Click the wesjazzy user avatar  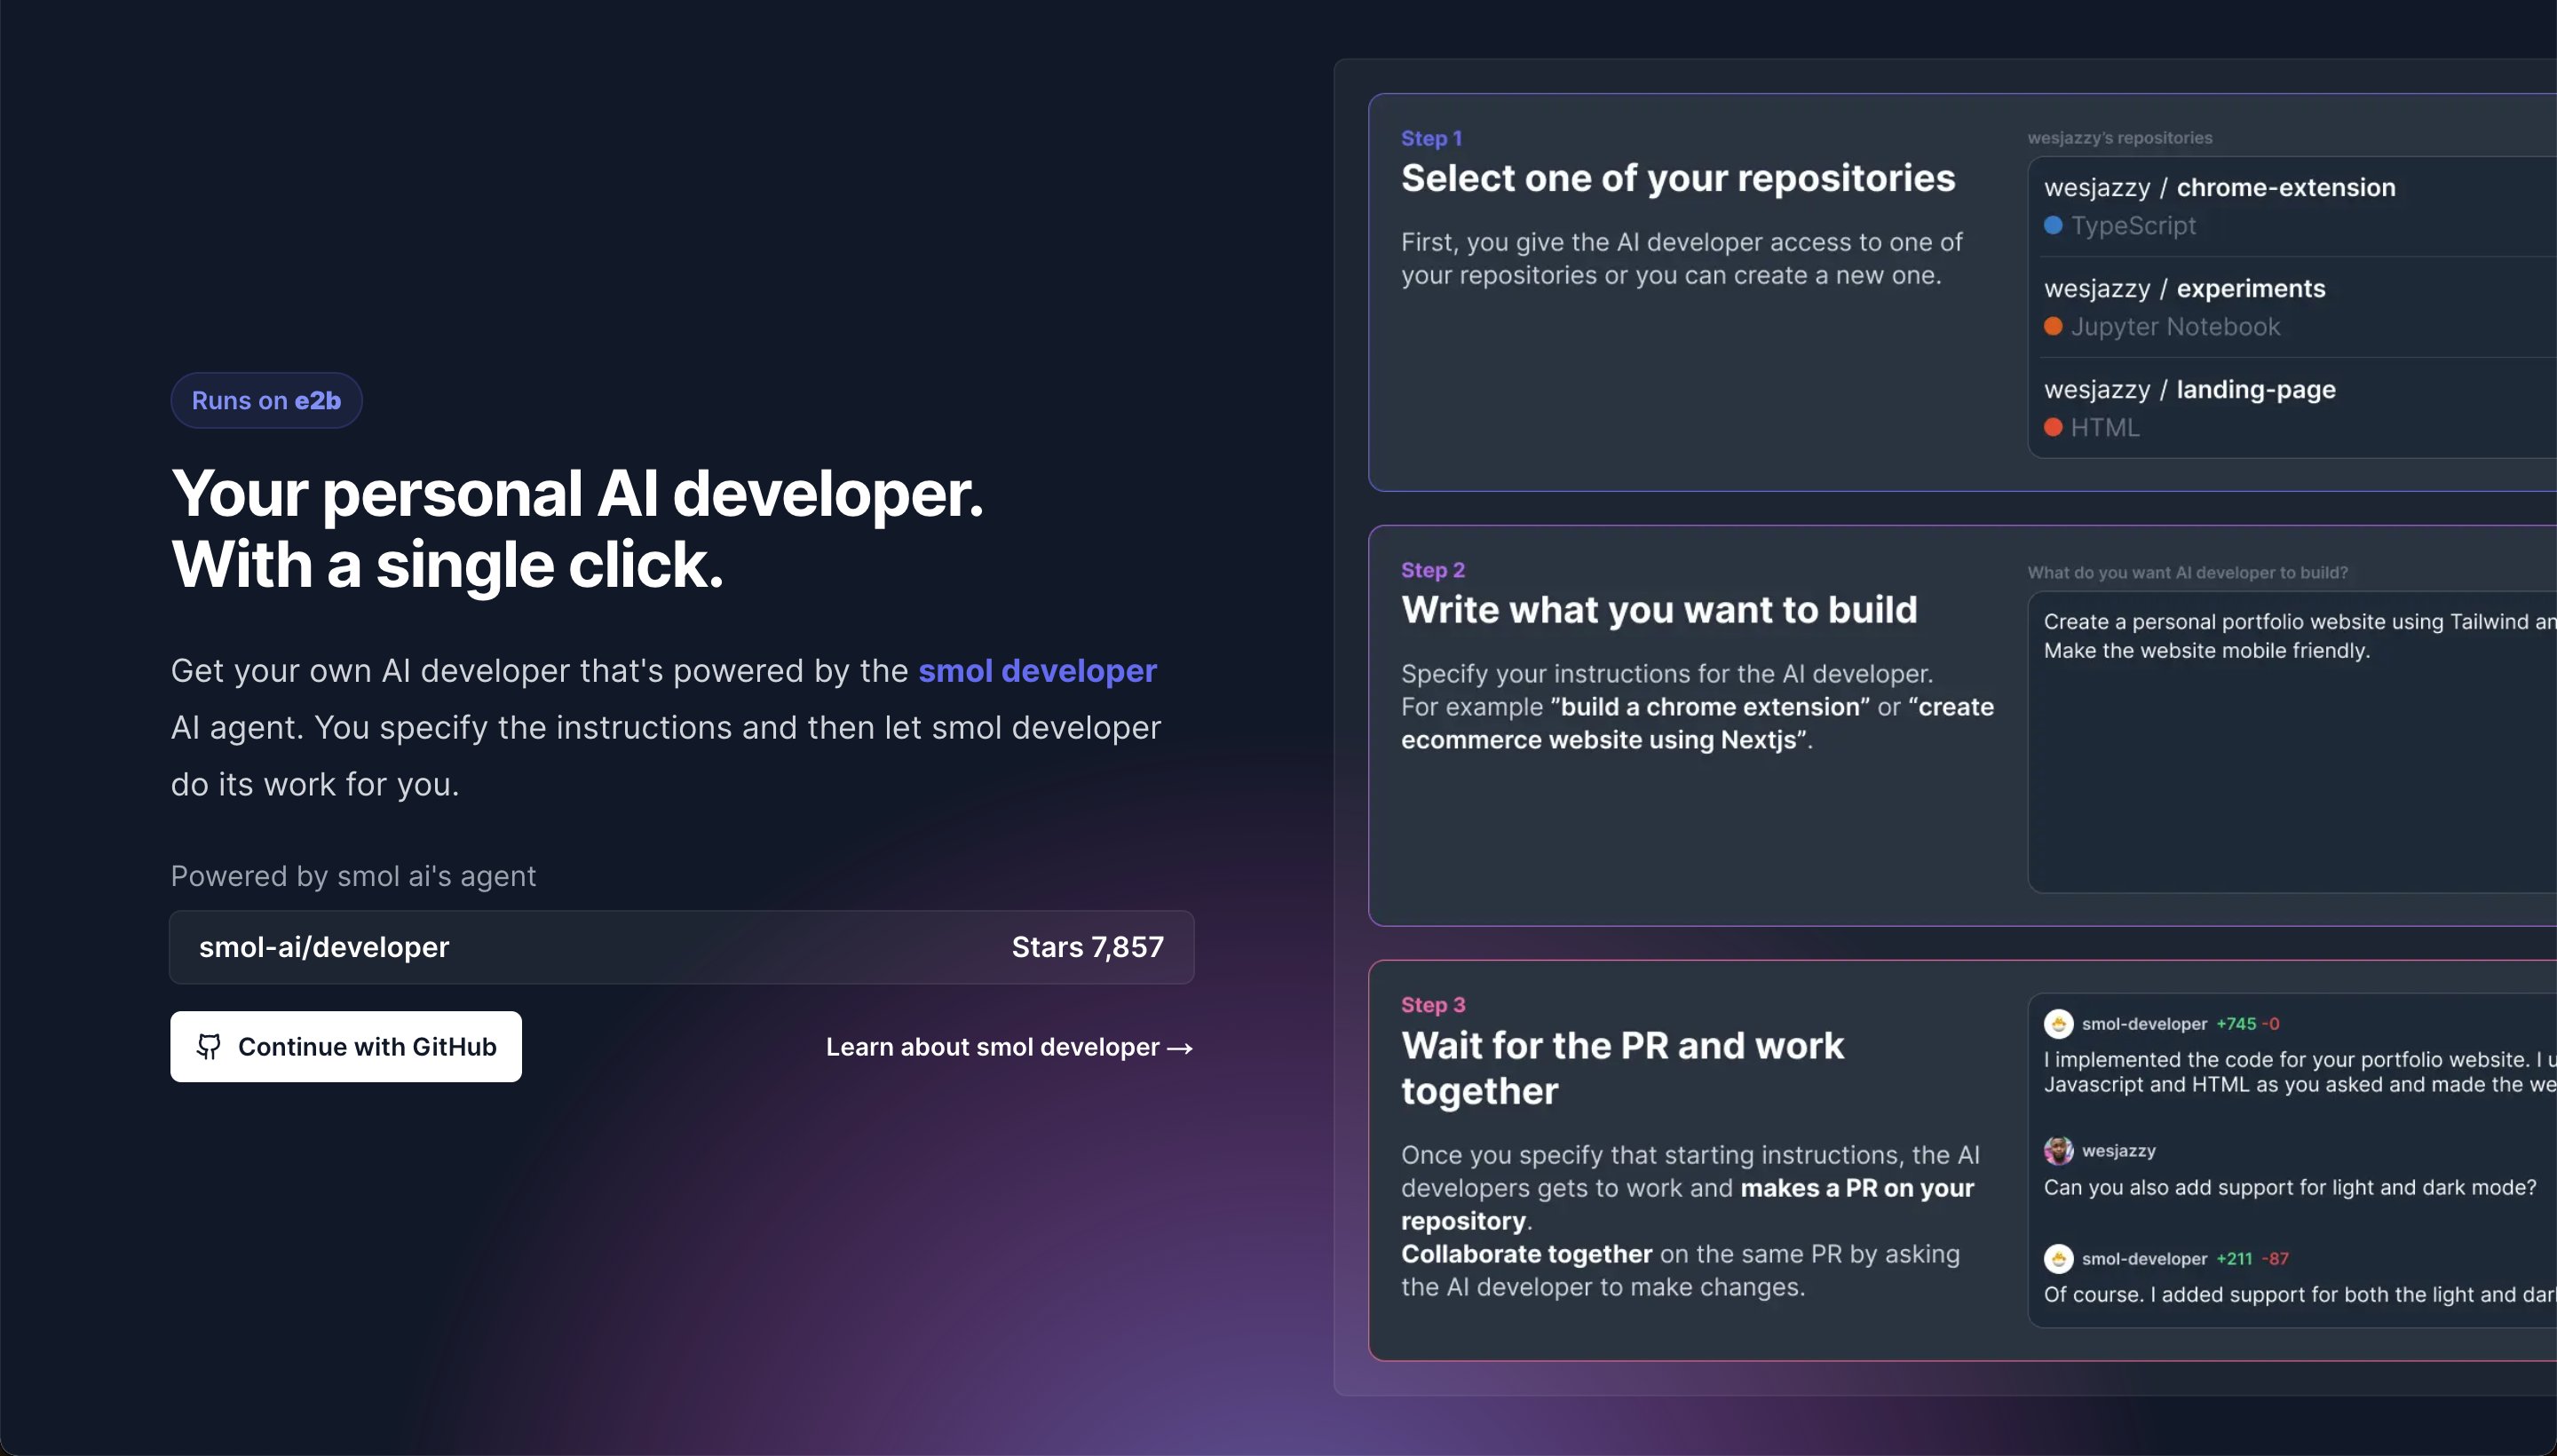[2058, 1151]
